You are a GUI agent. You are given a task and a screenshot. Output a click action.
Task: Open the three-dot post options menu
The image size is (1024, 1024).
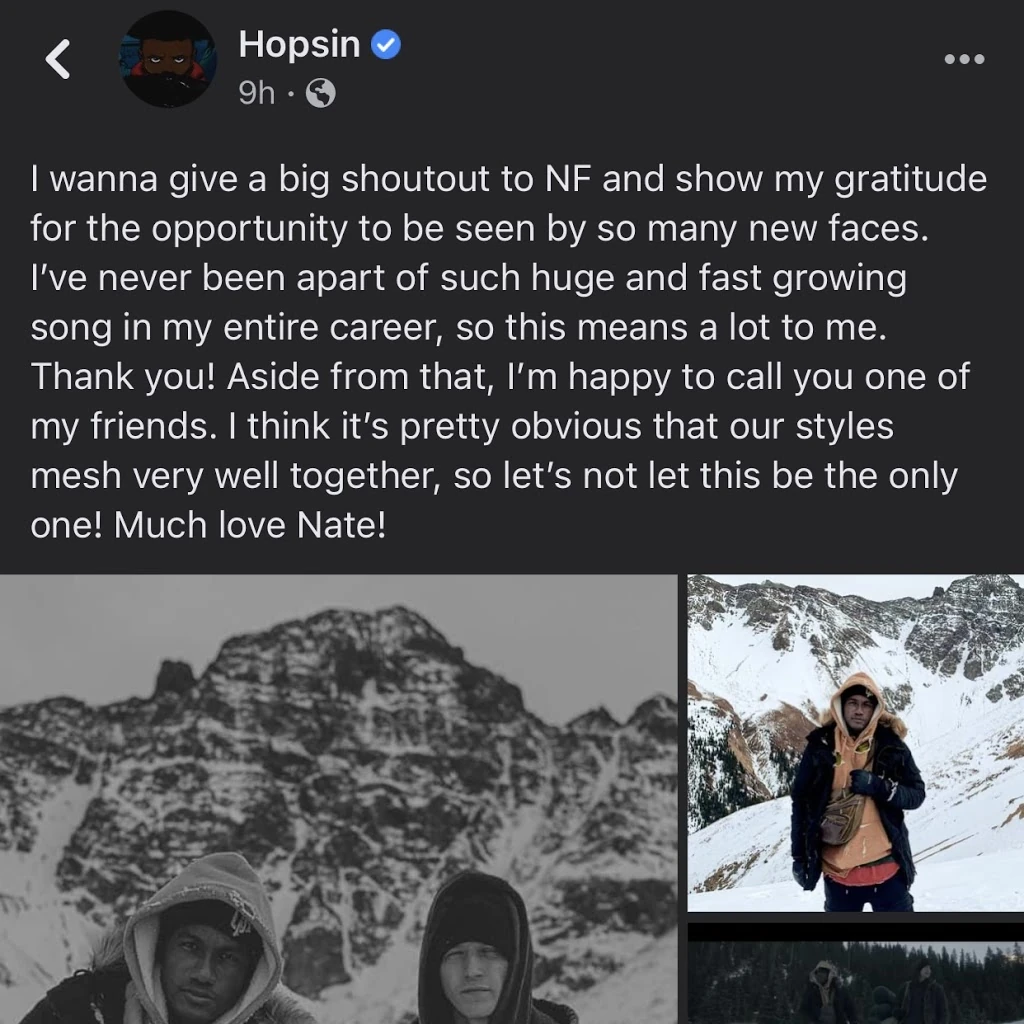point(964,60)
